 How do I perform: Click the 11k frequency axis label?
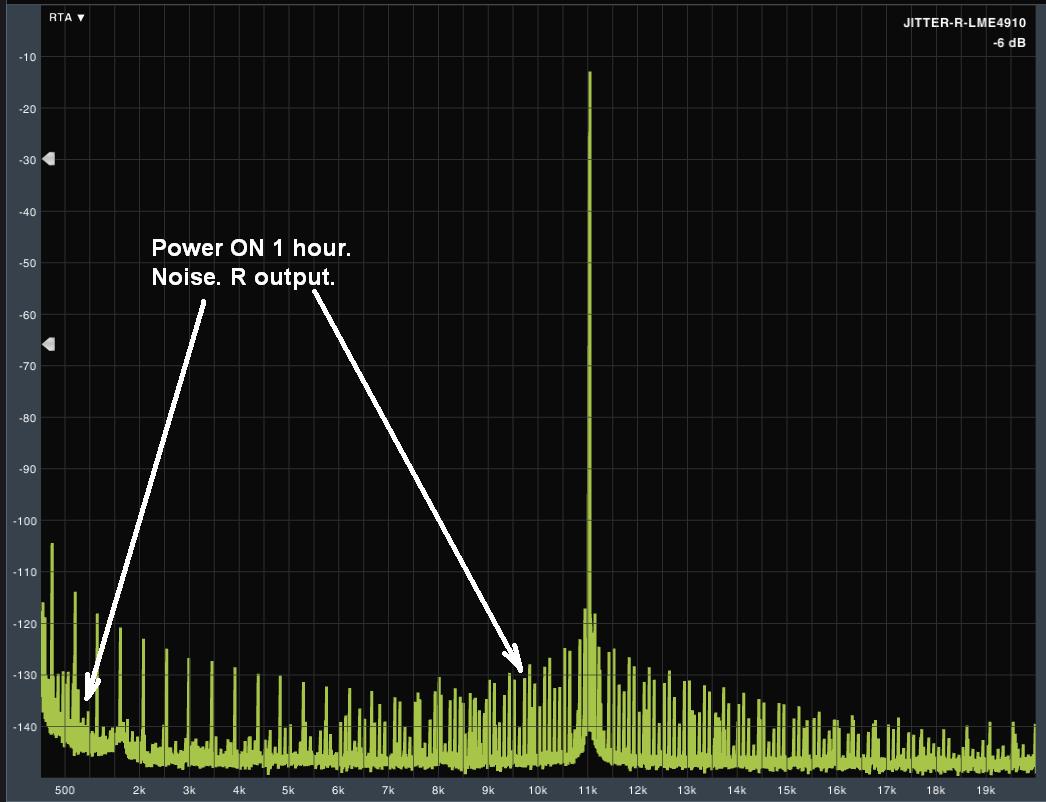588,791
